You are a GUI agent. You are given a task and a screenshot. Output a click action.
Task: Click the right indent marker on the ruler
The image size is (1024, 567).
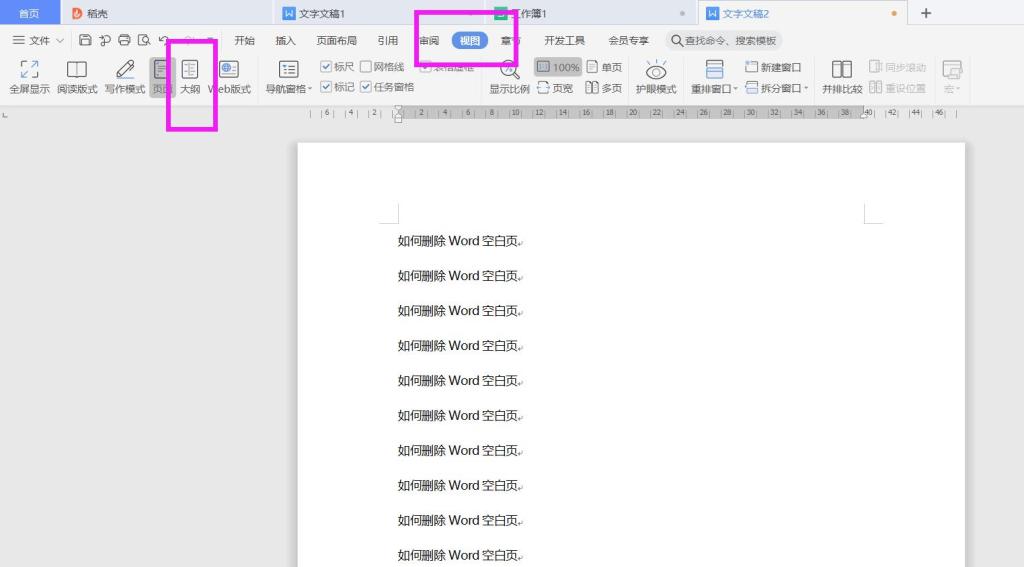click(864, 115)
